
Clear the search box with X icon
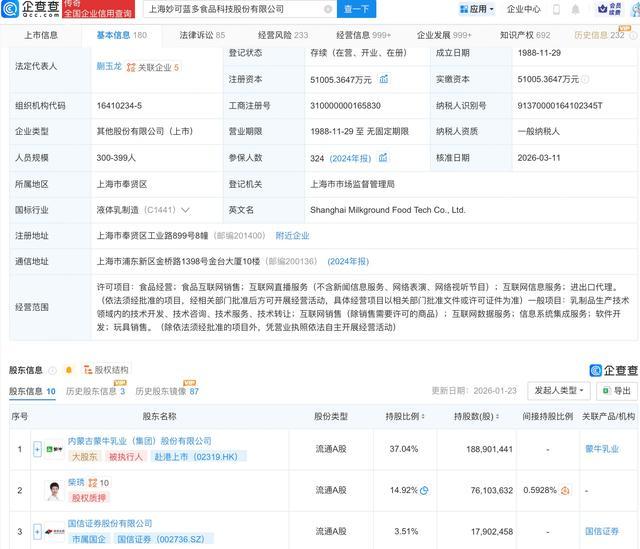pyautogui.click(x=327, y=9)
